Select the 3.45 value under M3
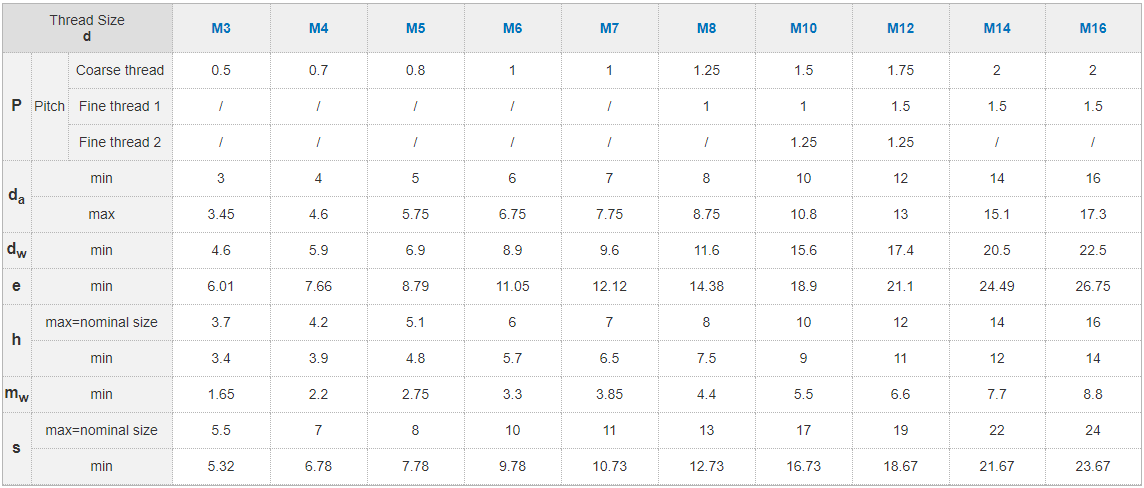 pos(221,214)
